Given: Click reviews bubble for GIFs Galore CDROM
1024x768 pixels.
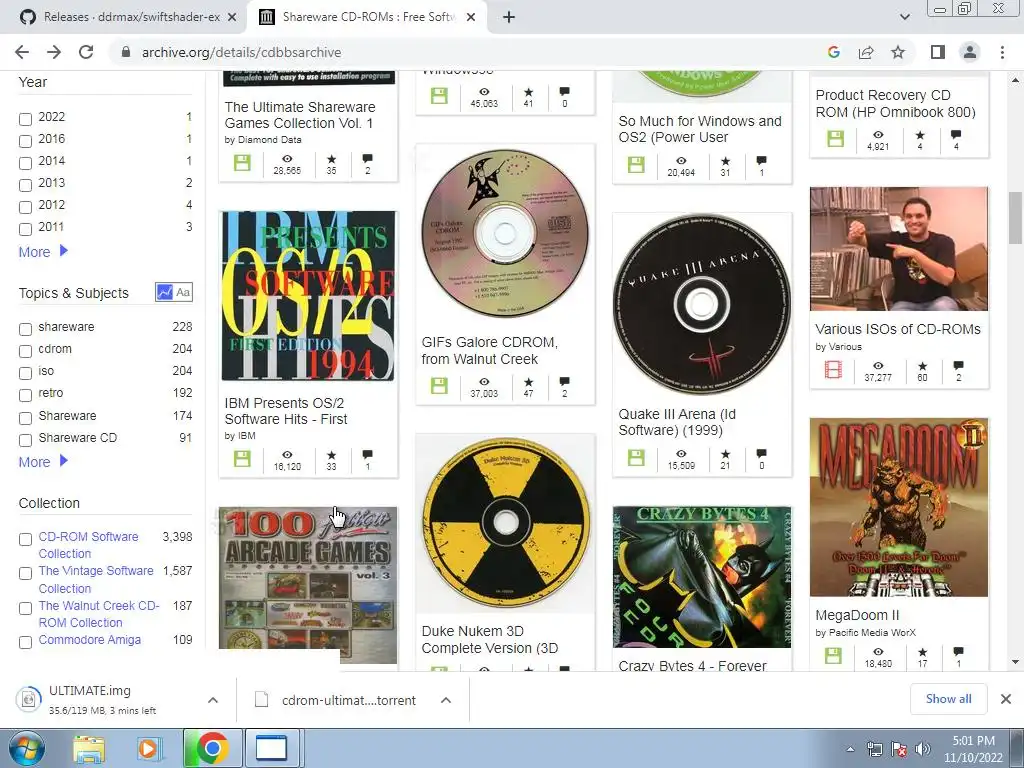Looking at the screenshot, I should (x=565, y=381).
